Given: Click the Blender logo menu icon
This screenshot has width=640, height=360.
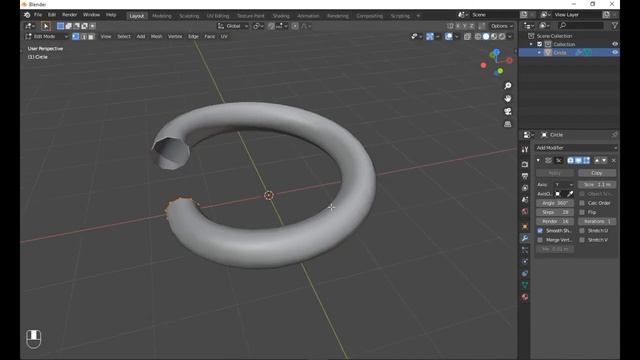Looking at the screenshot, I should [x=27, y=15].
